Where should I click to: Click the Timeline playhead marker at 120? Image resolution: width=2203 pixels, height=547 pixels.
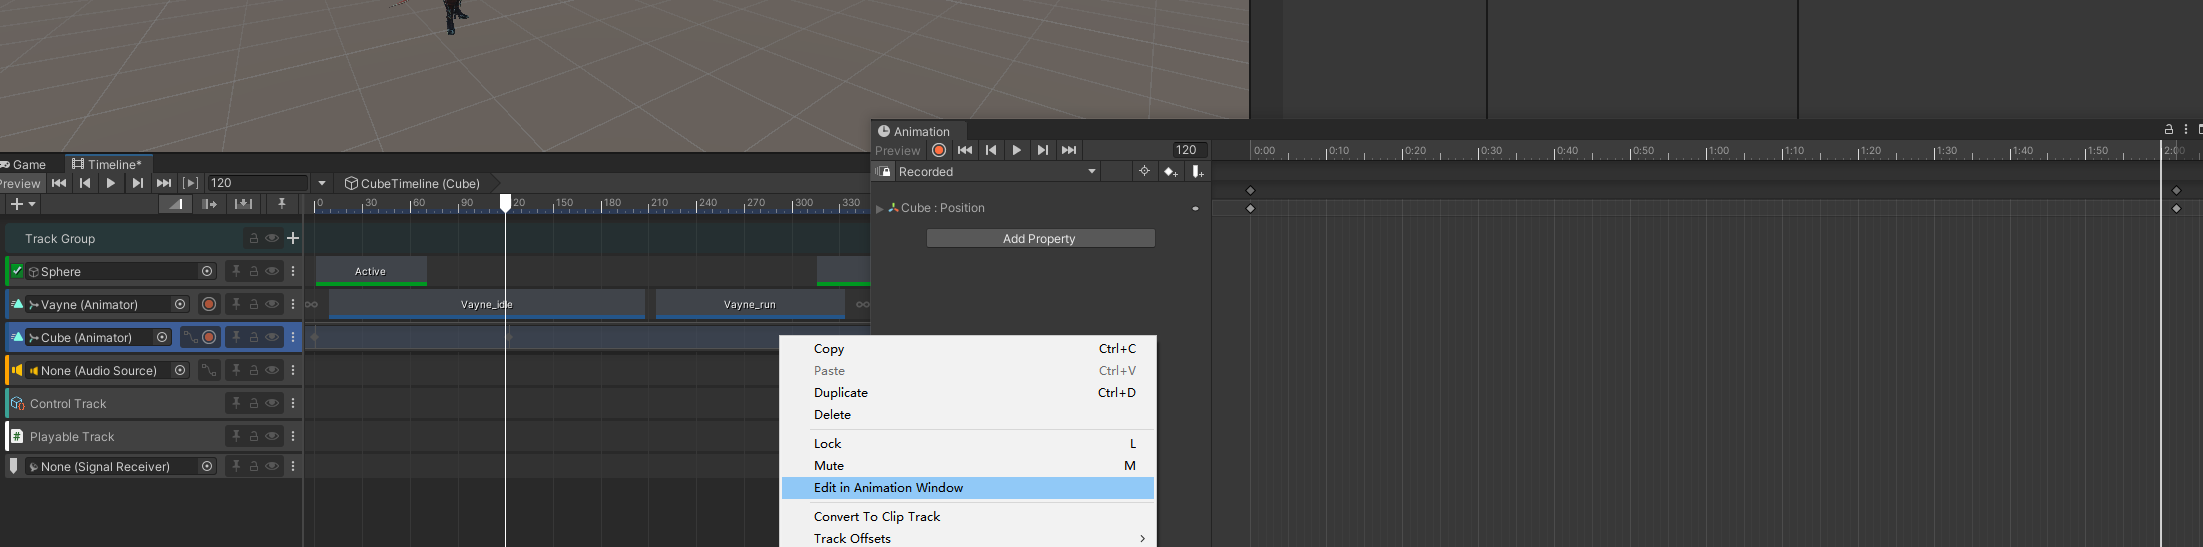click(505, 203)
